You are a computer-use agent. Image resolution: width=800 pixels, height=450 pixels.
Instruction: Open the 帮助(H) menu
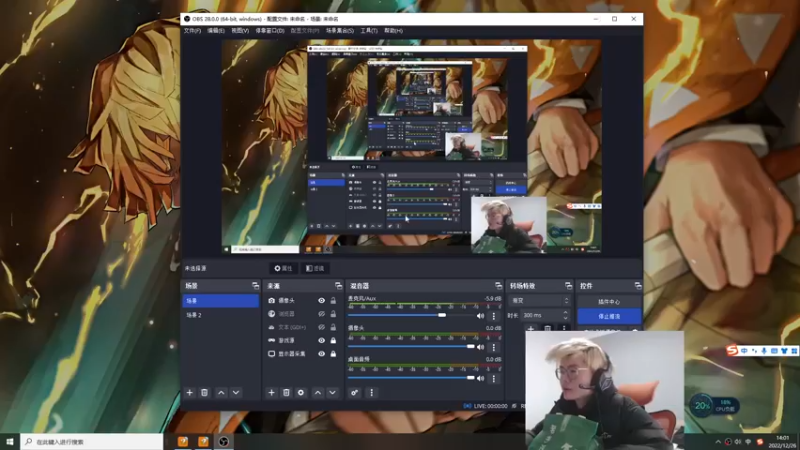(393, 31)
